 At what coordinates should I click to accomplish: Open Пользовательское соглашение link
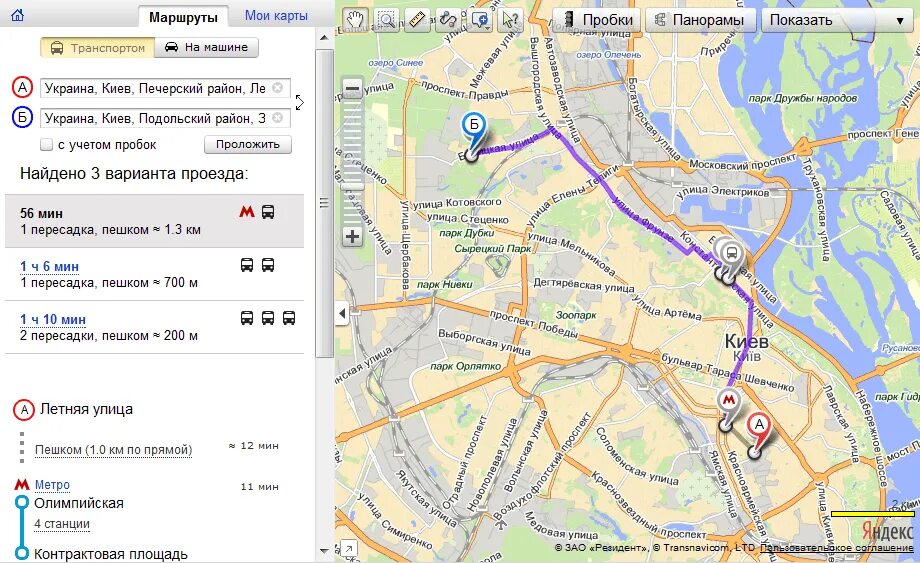837,548
